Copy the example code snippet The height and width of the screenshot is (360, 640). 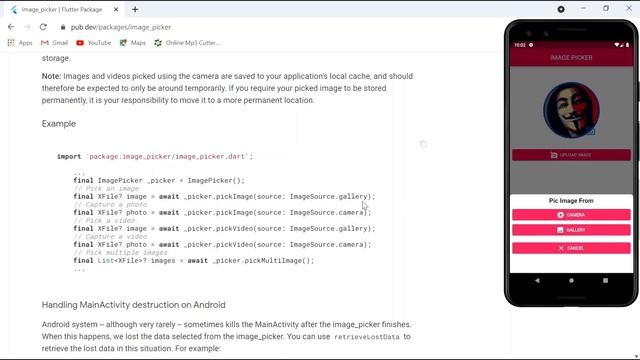click(423, 144)
